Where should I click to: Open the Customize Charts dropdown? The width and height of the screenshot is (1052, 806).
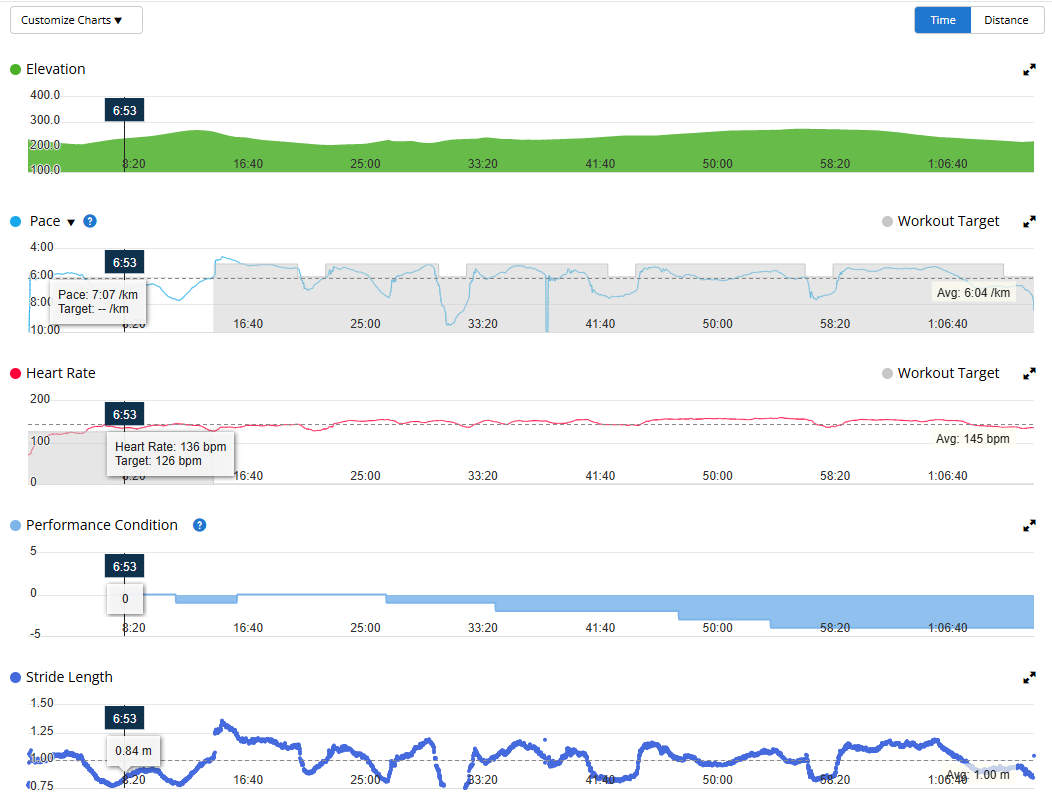77,20
